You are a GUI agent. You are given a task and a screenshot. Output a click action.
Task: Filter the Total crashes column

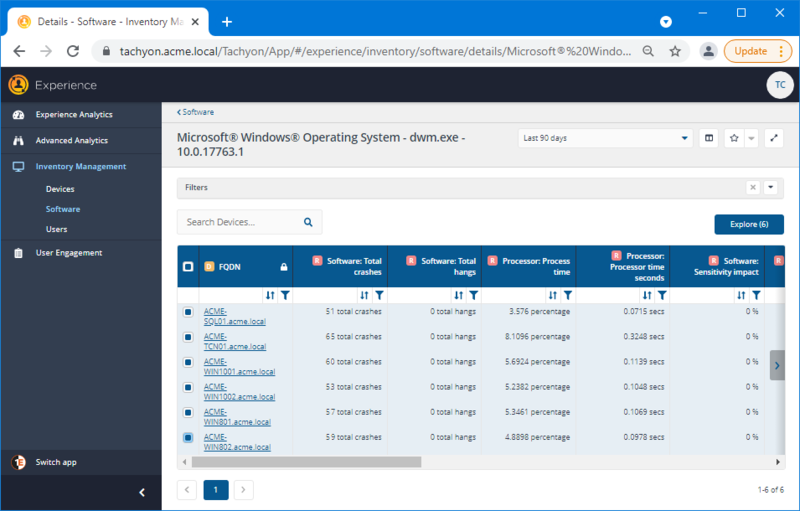point(380,295)
